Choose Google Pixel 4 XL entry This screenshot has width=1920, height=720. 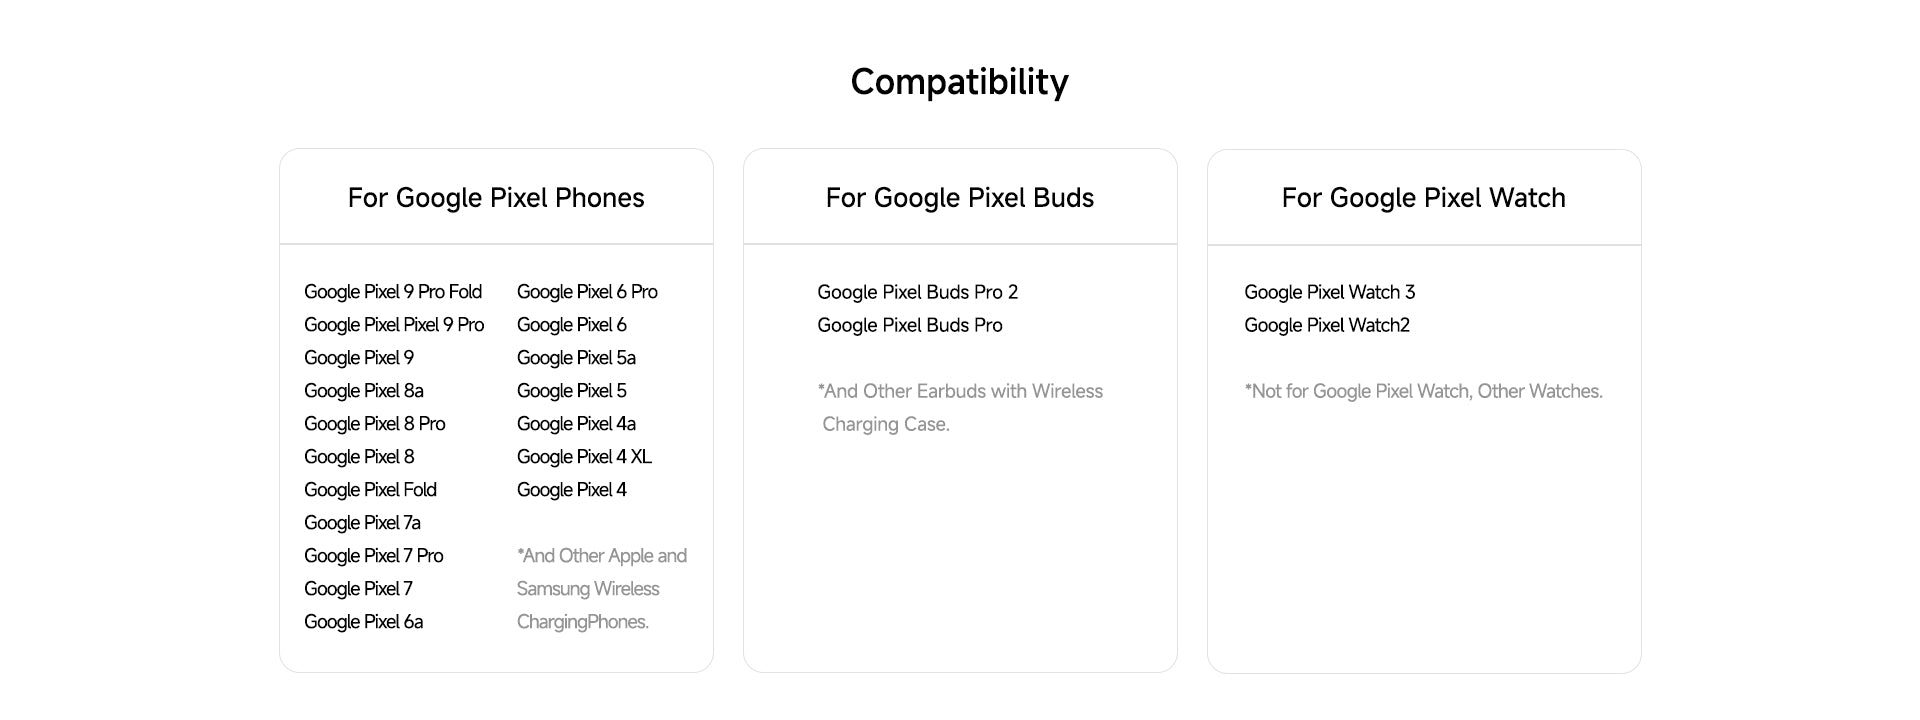[x=584, y=457]
